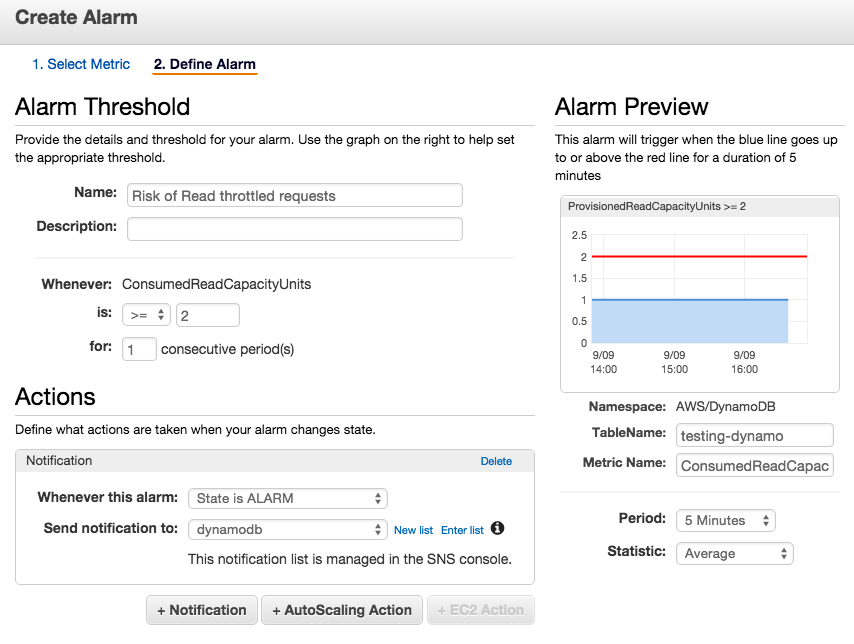Click the Enter list link
The width and height of the screenshot is (854, 644).
462,530
